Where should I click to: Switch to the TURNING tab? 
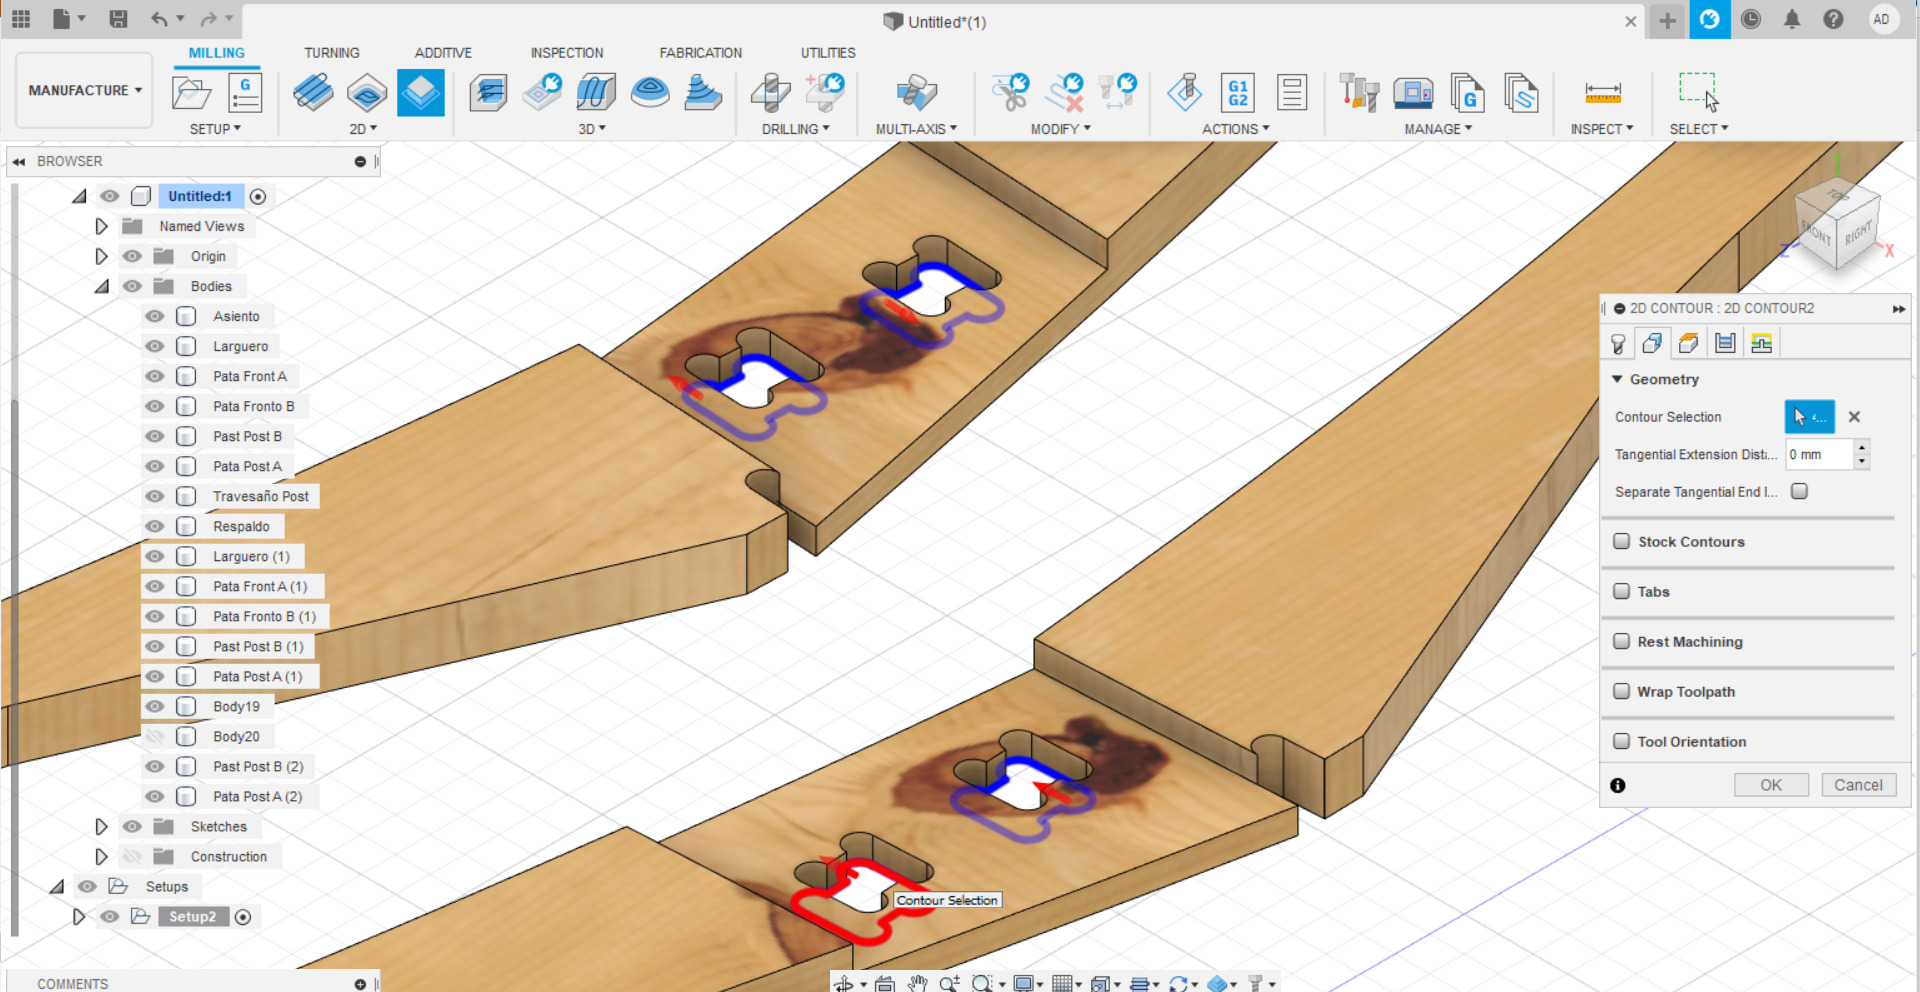(332, 53)
